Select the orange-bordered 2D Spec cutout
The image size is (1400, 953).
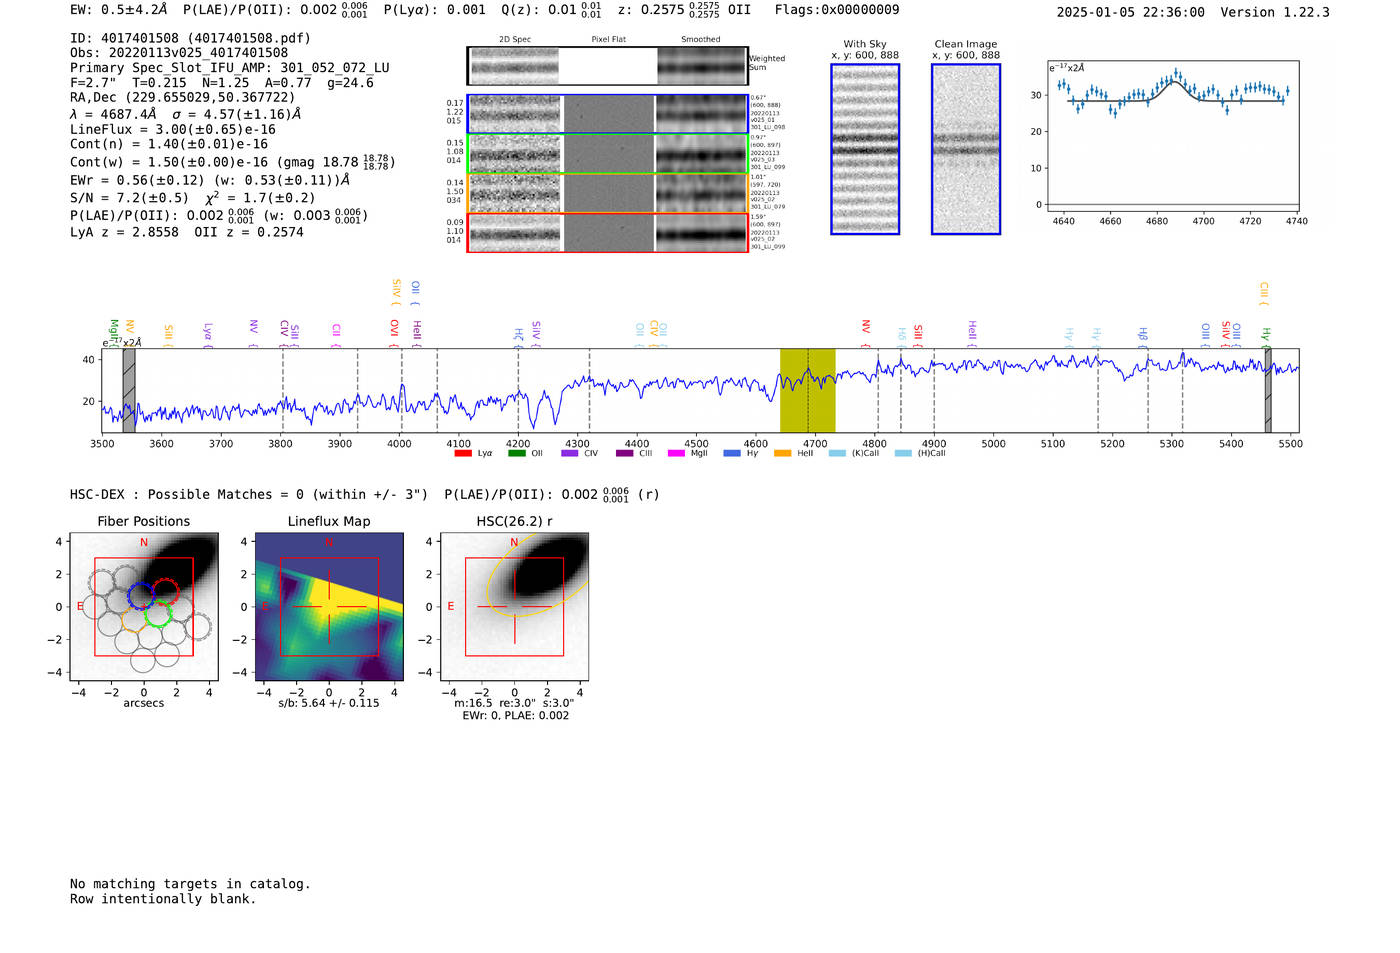coord(515,194)
